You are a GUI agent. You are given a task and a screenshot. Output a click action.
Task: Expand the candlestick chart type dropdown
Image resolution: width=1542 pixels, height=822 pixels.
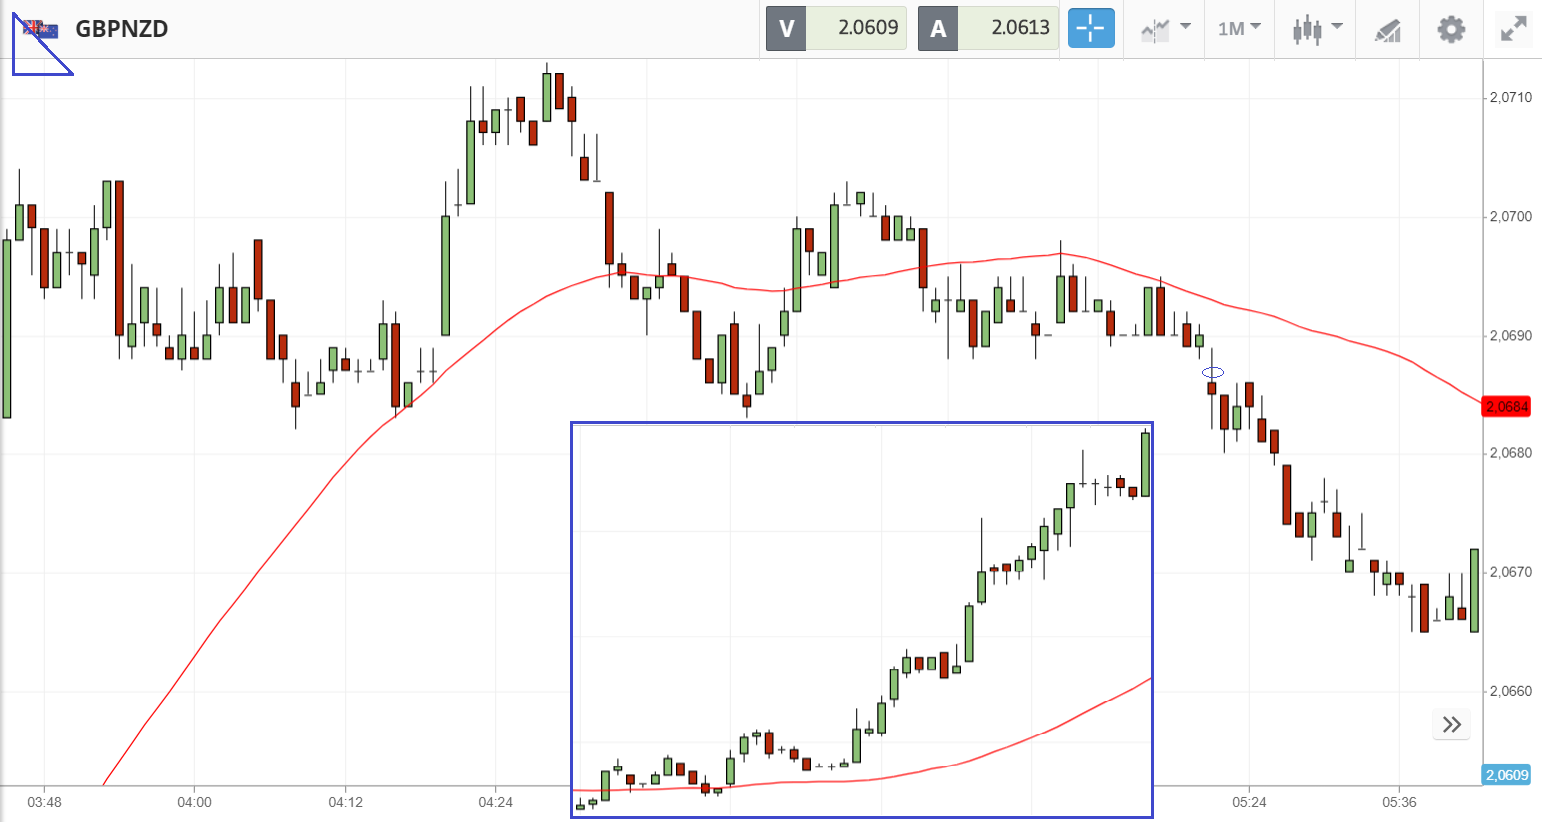click(x=1336, y=27)
